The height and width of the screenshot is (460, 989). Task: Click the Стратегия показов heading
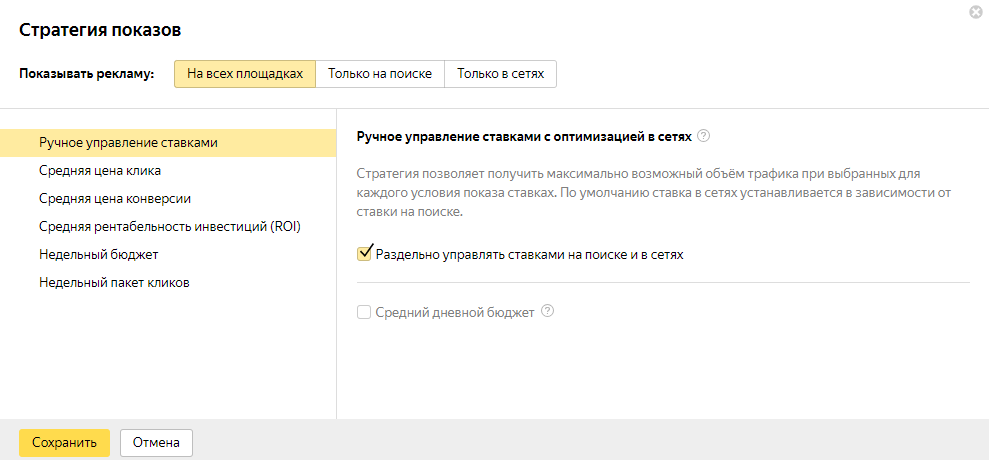pyautogui.click(x=100, y=30)
